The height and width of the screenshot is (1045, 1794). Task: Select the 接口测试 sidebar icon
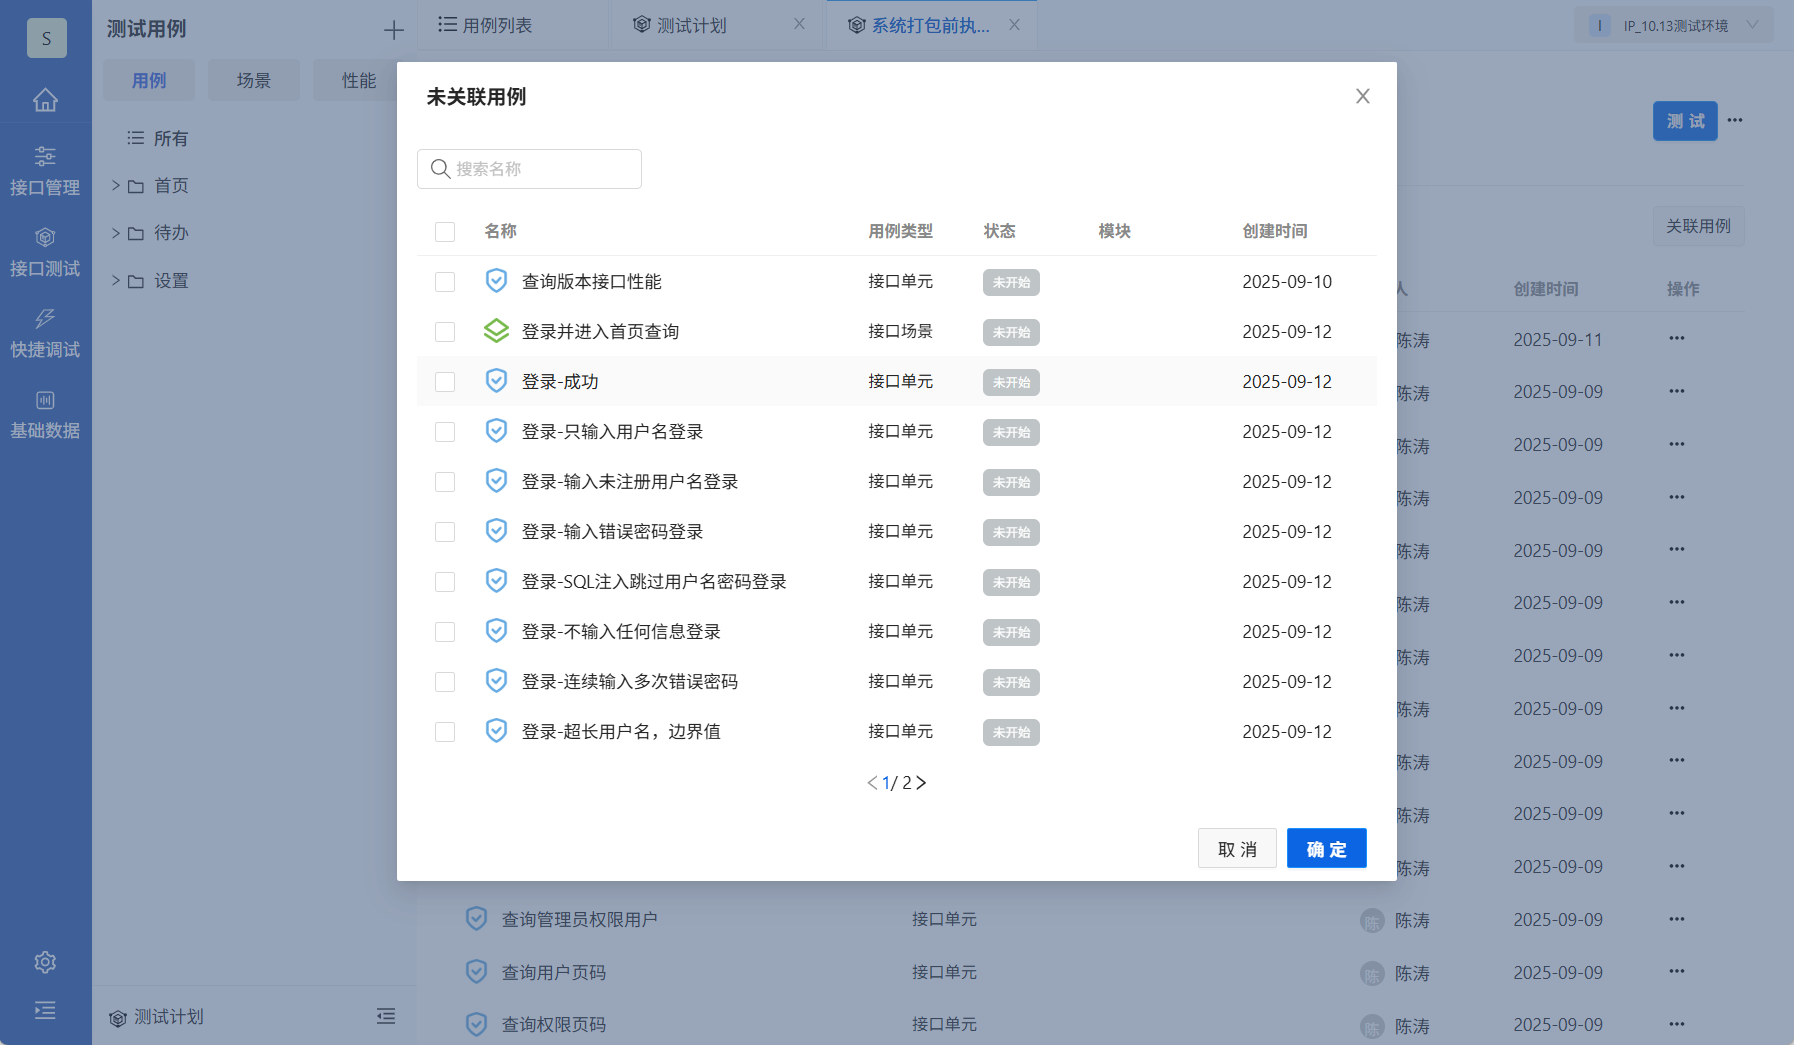tap(45, 251)
